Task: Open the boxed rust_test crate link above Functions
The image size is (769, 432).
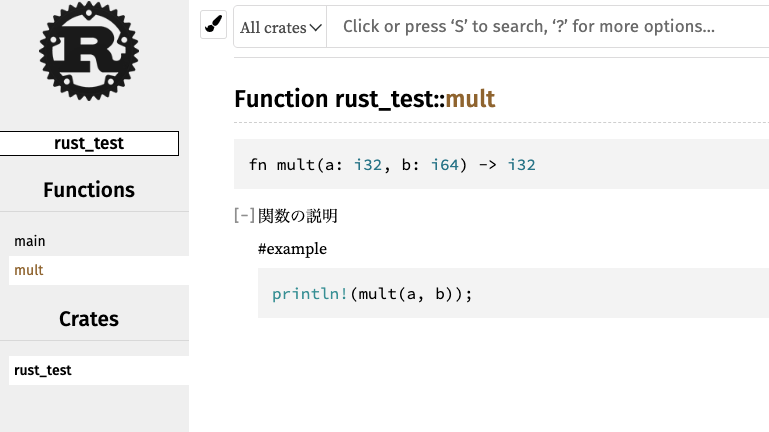Action: 89,143
